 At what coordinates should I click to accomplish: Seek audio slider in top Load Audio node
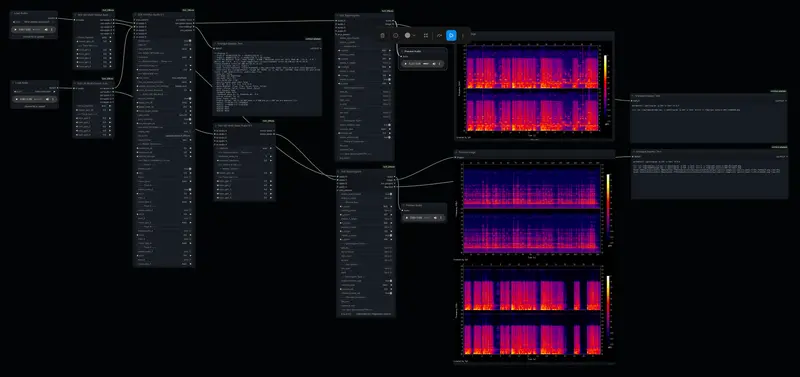point(37,30)
